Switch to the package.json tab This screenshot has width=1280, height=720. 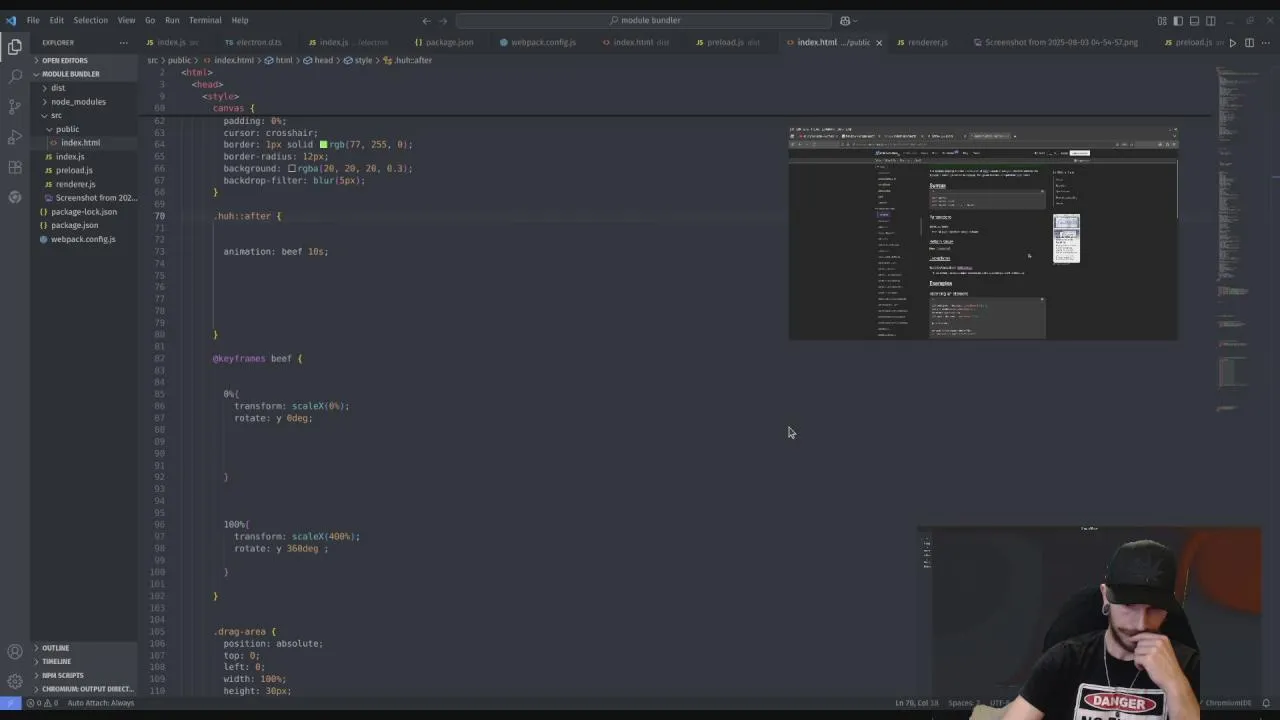coord(444,42)
